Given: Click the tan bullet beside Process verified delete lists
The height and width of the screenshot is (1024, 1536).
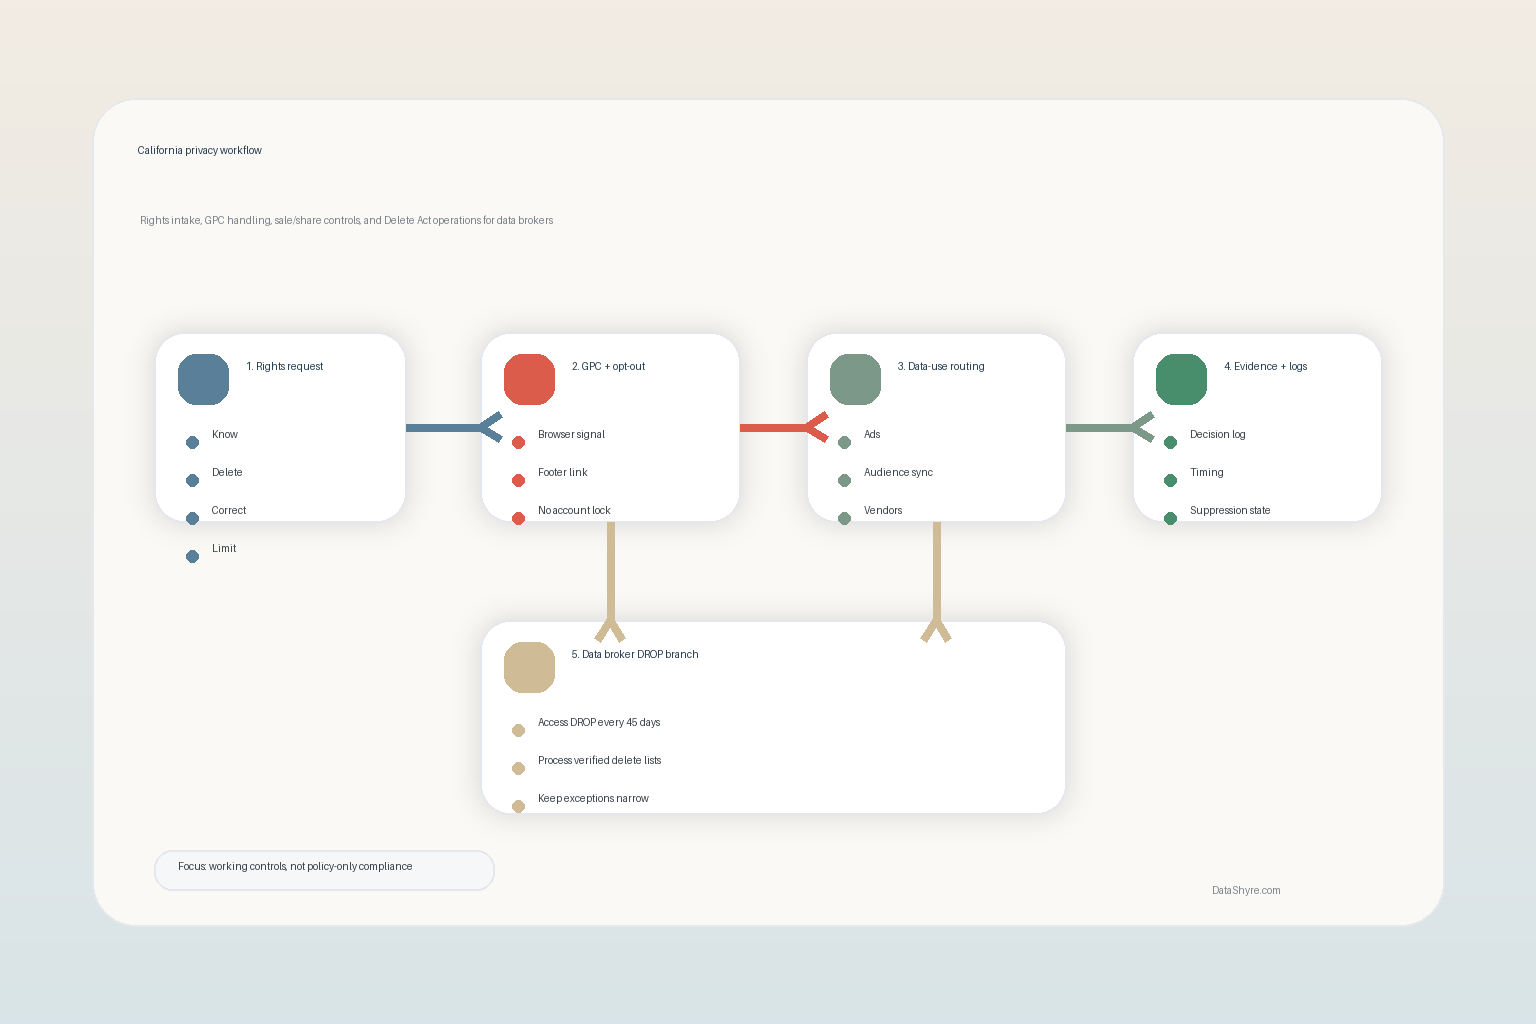Looking at the screenshot, I should click(518, 768).
